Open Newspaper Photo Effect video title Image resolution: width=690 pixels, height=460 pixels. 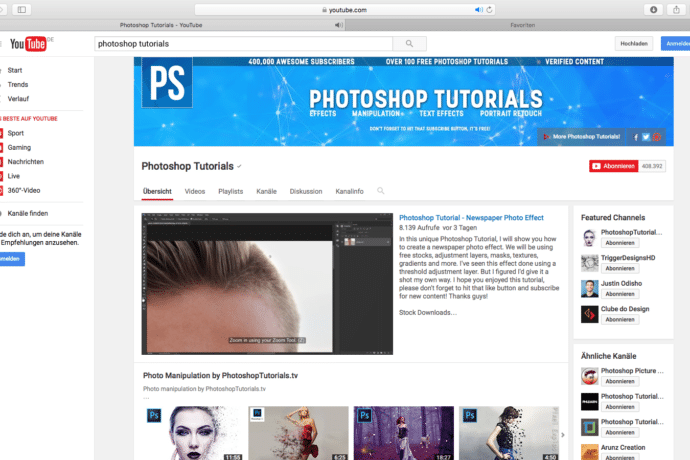pyautogui.click(x=471, y=217)
